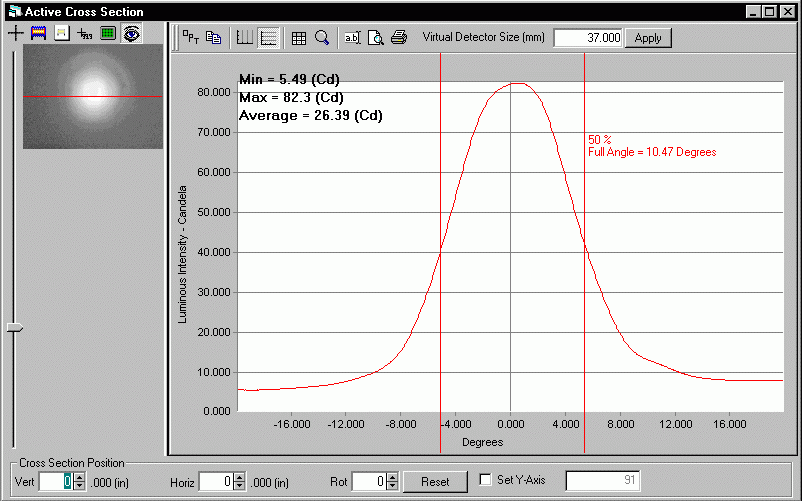Decrease the Rot value with down arrow

tap(392, 486)
